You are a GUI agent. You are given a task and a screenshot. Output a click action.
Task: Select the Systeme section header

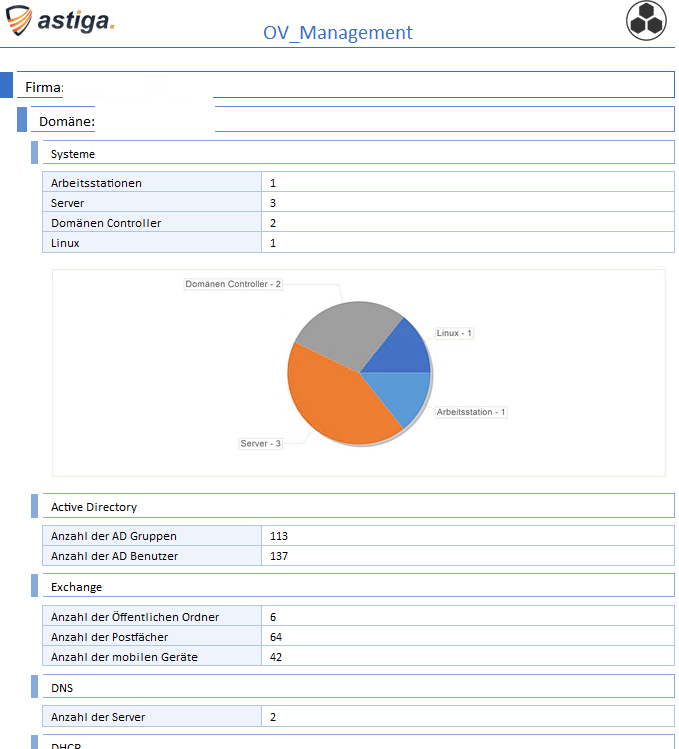[358, 152]
